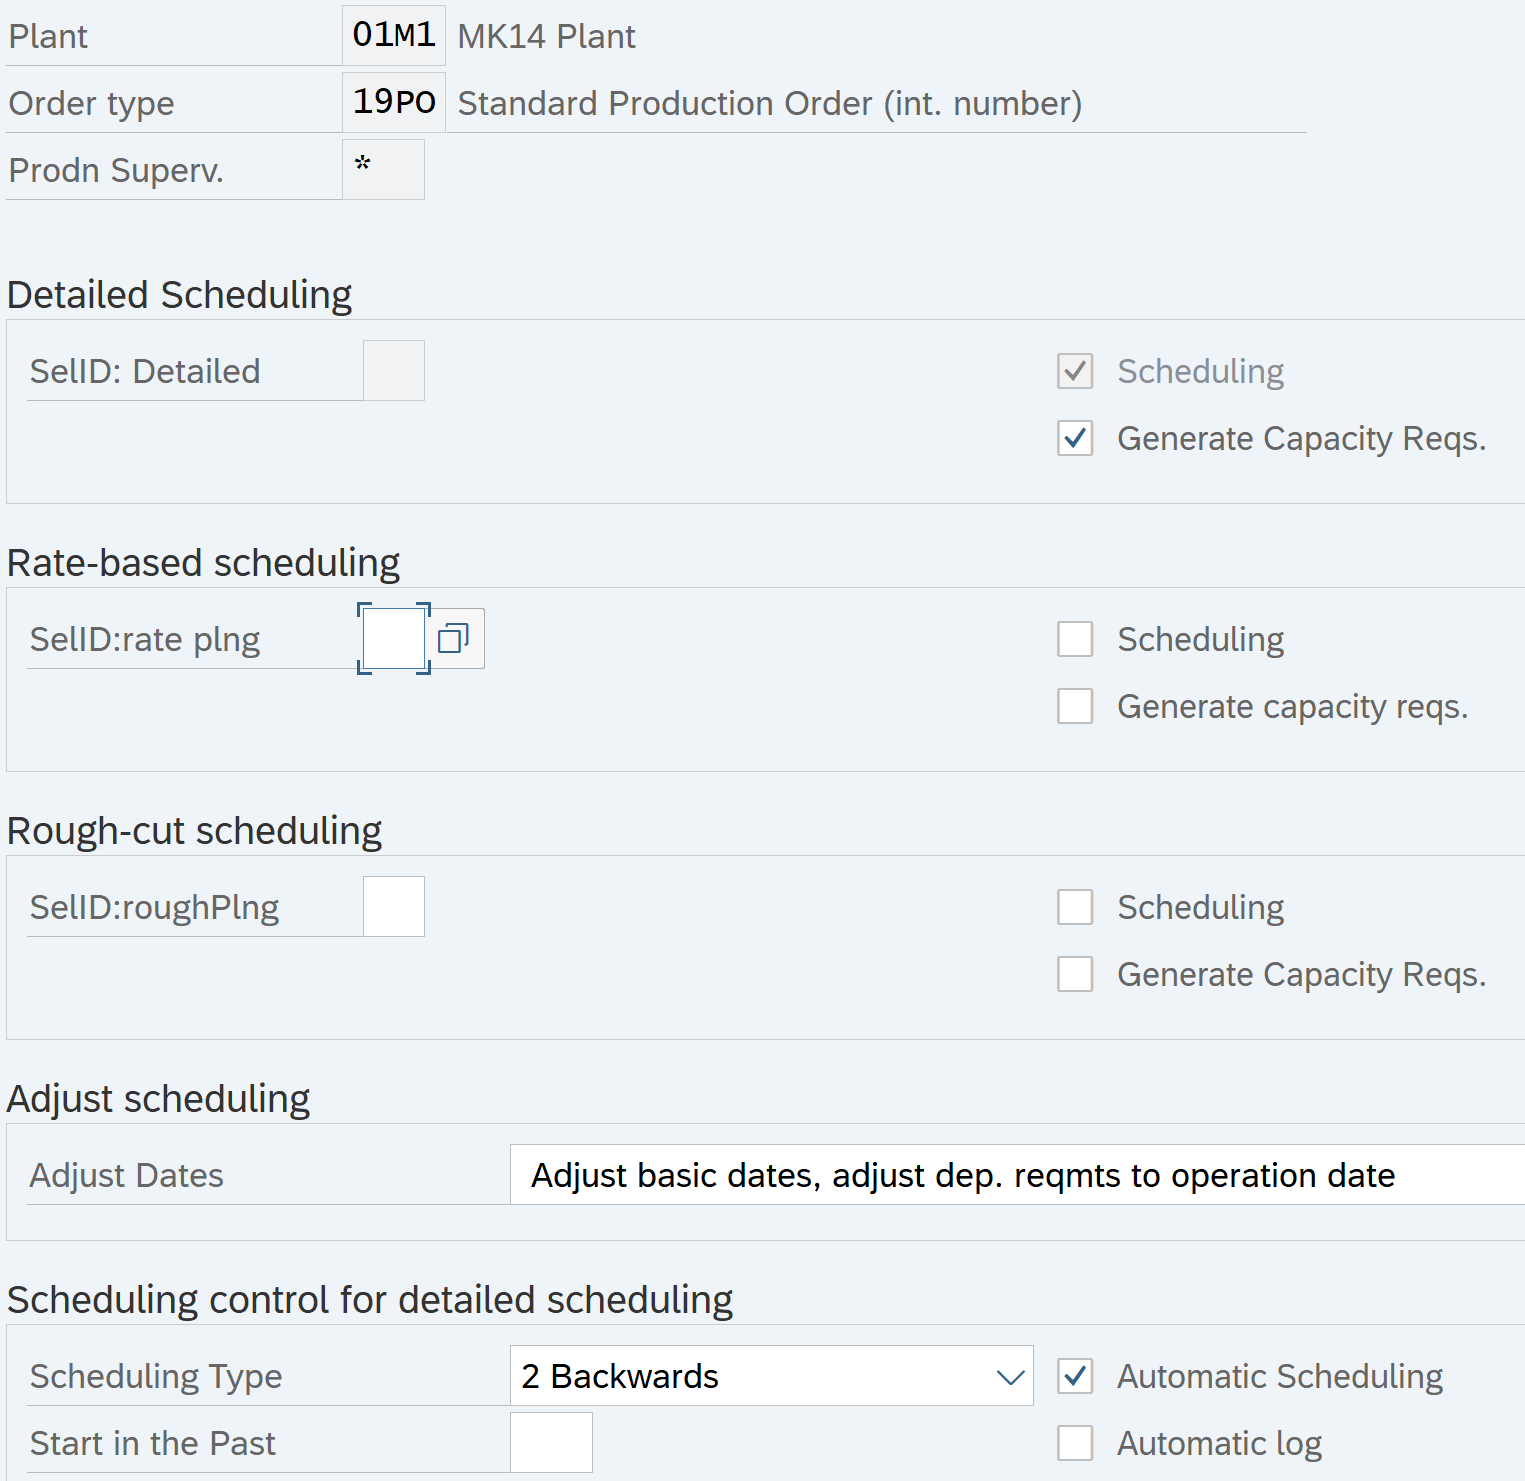Viewport: 1525px width, 1481px height.
Task: Toggle the Detailed Scheduling checkbox
Action: point(1075,371)
